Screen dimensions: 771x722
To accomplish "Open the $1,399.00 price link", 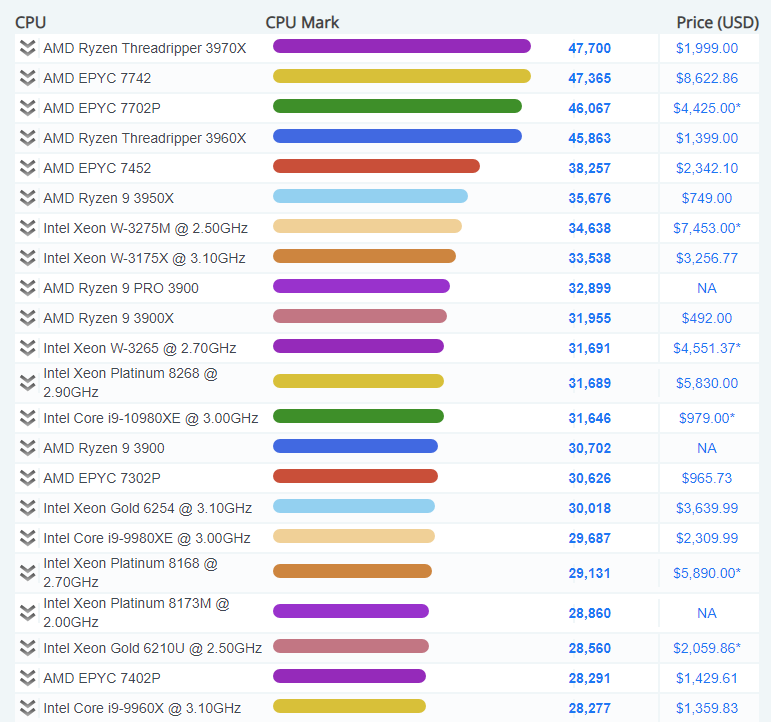I will [707, 138].
